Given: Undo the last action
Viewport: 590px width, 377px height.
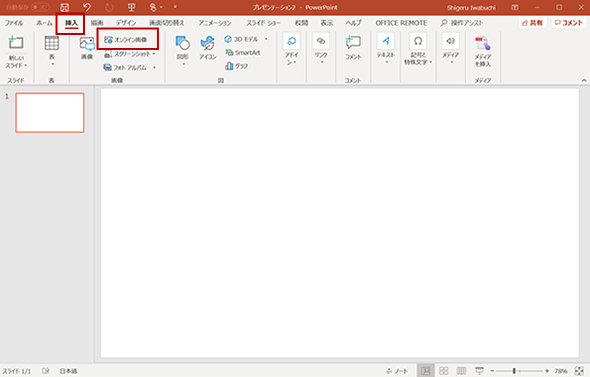Looking at the screenshot, I should [87, 7].
